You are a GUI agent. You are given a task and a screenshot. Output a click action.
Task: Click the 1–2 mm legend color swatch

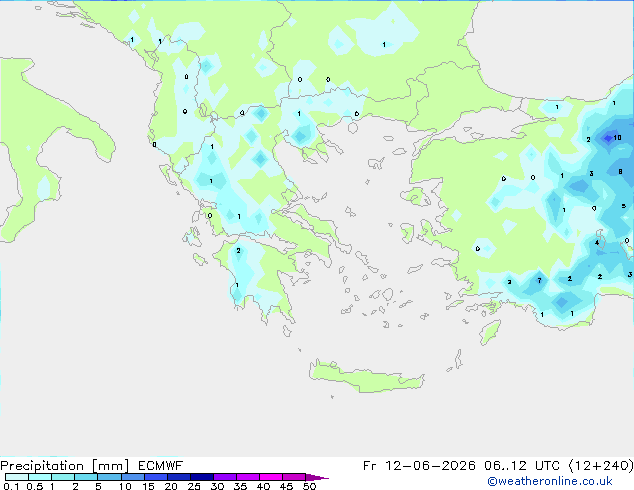coord(63,477)
